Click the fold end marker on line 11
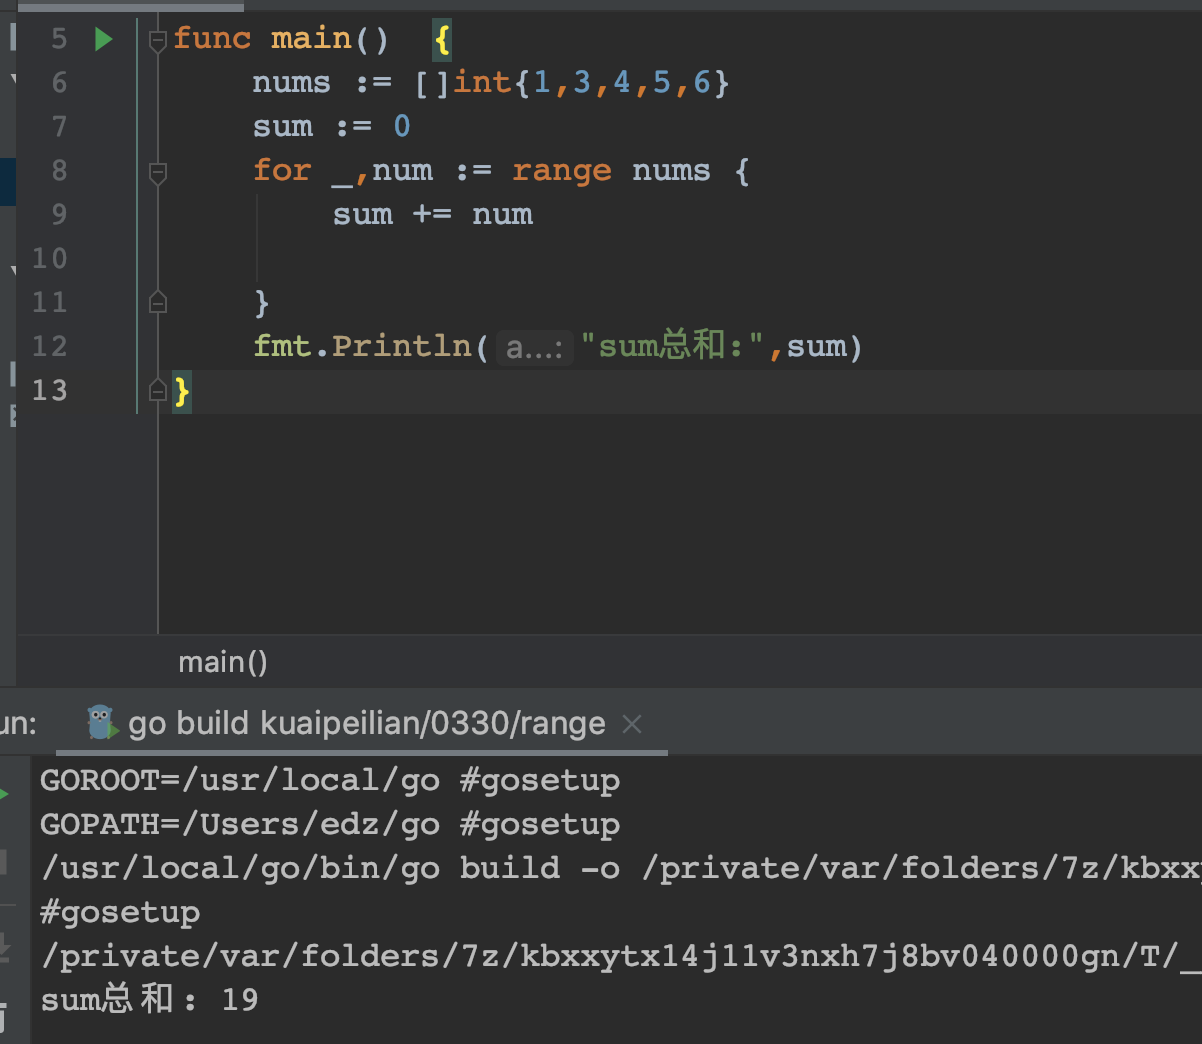Screen dimensions: 1202x1044 pos(157,301)
